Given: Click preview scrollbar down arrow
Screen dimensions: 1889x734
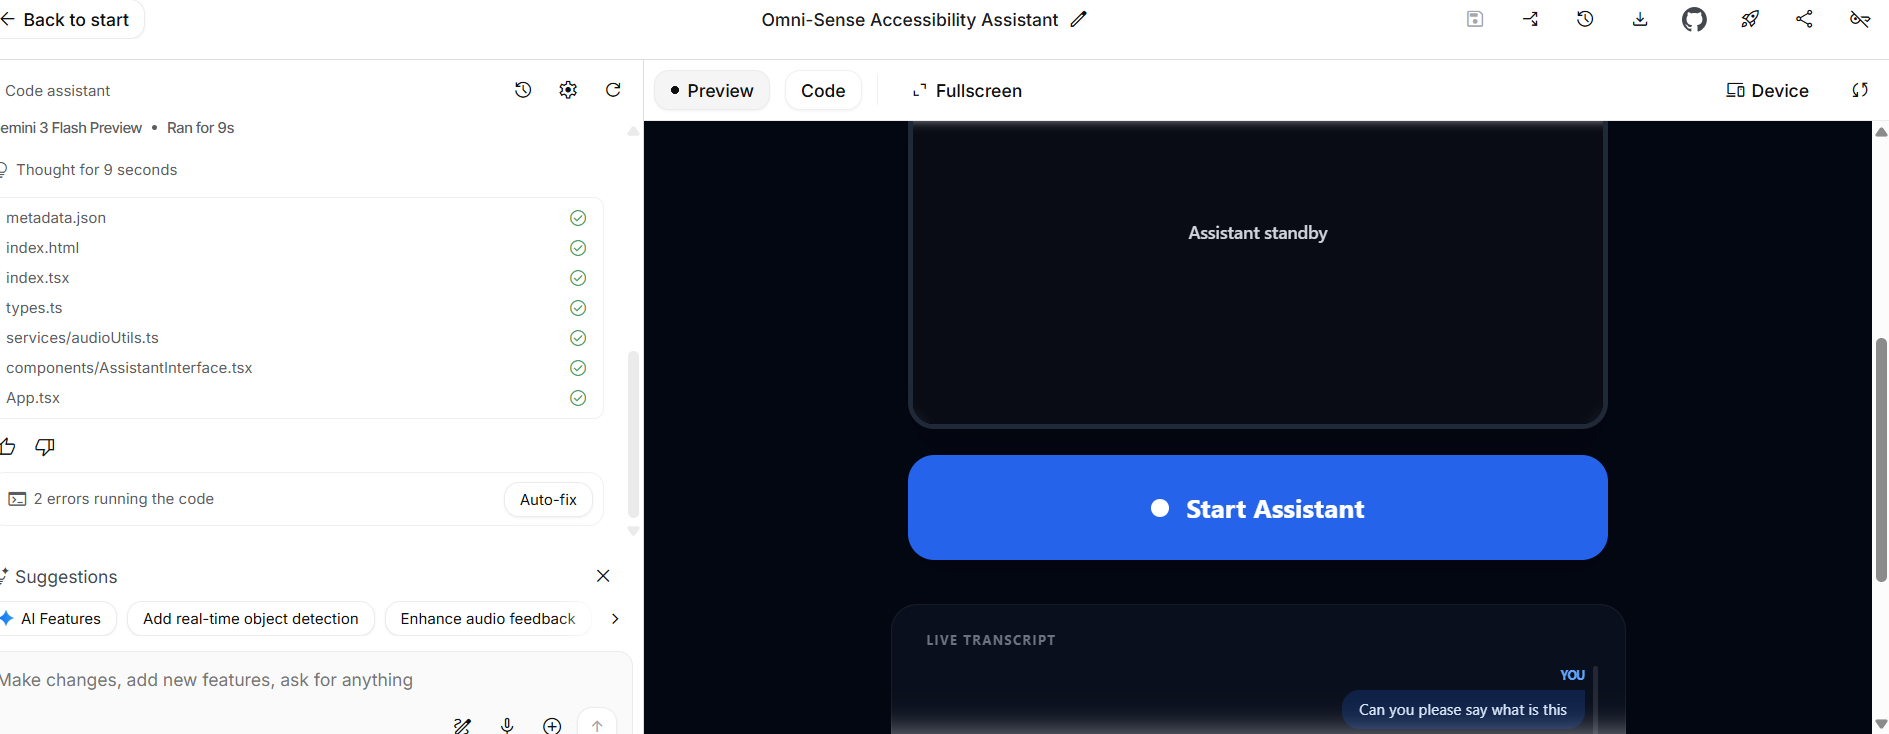Looking at the screenshot, I should [x=1881, y=724].
